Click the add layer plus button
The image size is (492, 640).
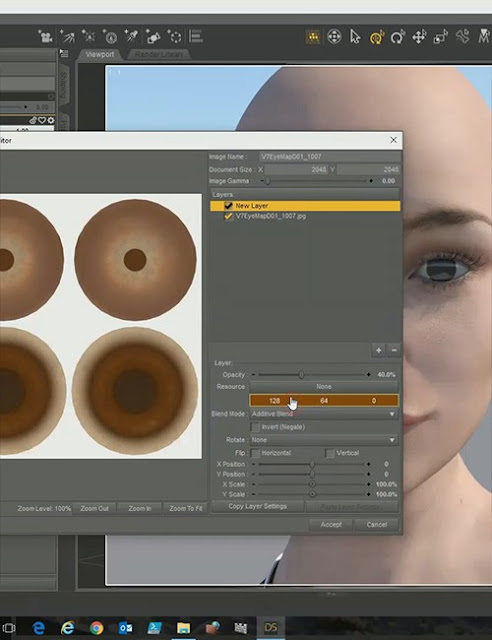(378, 350)
